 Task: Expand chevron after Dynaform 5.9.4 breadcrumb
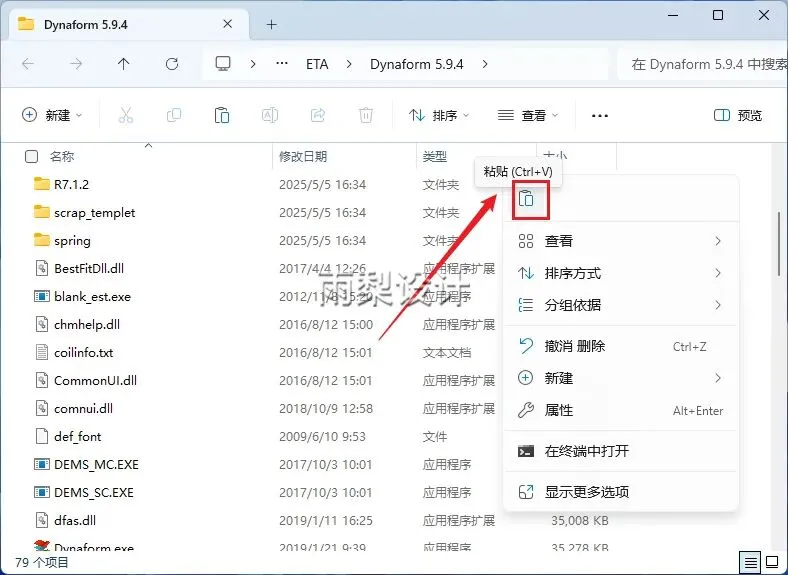click(x=485, y=64)
